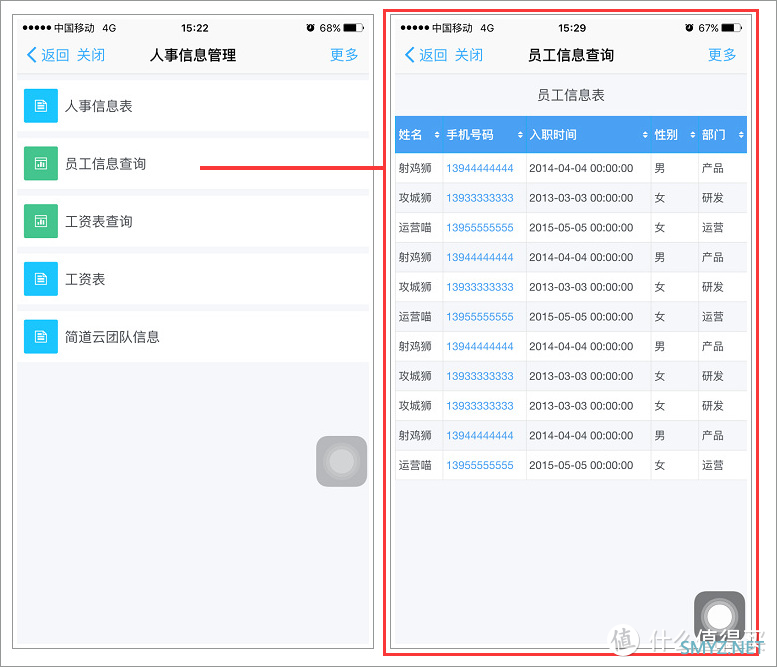Go back with 返回 on 员工信息查询 screen

coord(426,55)
